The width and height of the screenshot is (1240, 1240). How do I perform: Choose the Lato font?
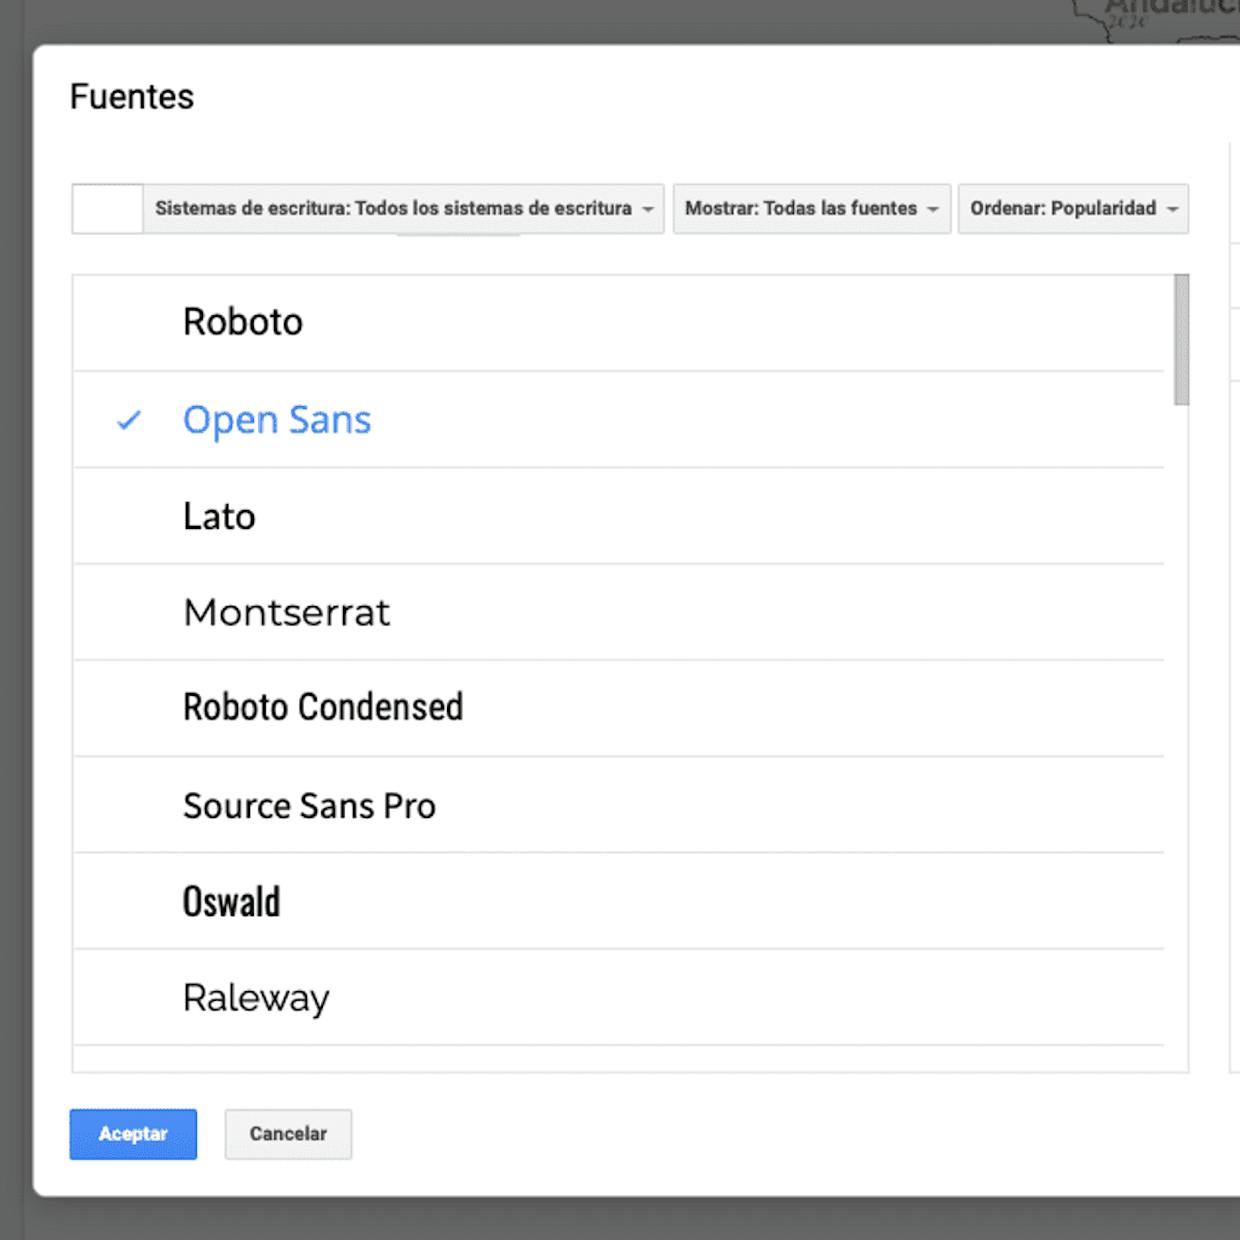point(619,516)
